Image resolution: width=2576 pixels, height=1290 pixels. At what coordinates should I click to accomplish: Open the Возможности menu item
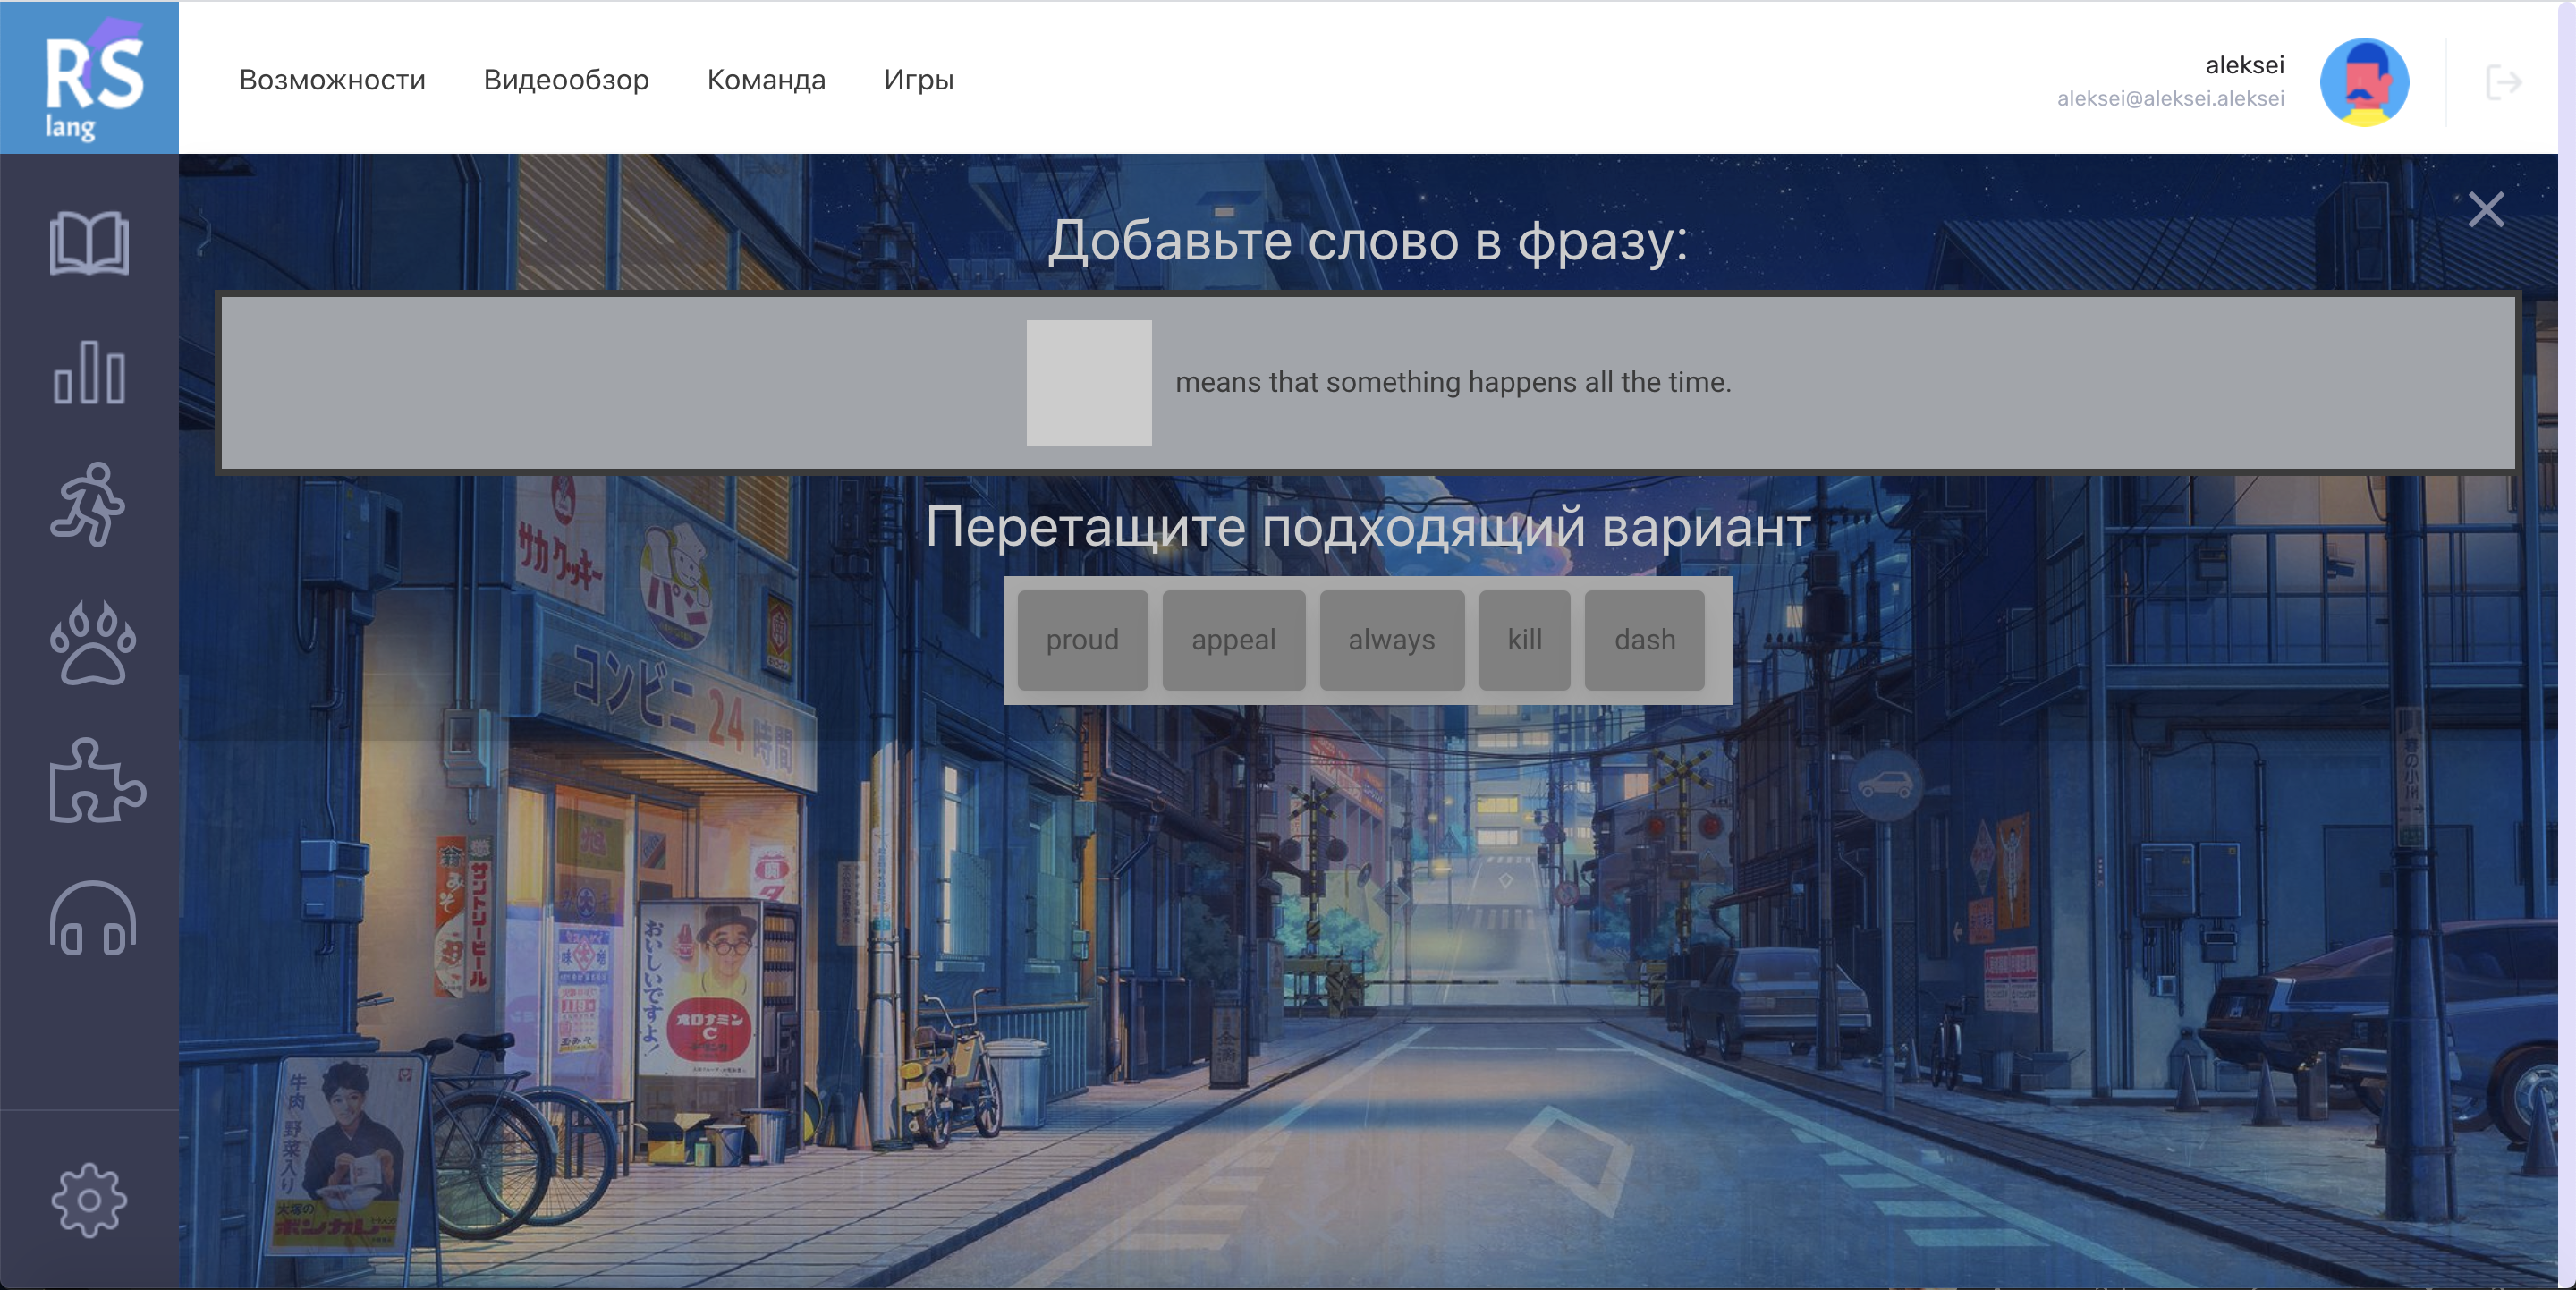(x=332, y=80)
